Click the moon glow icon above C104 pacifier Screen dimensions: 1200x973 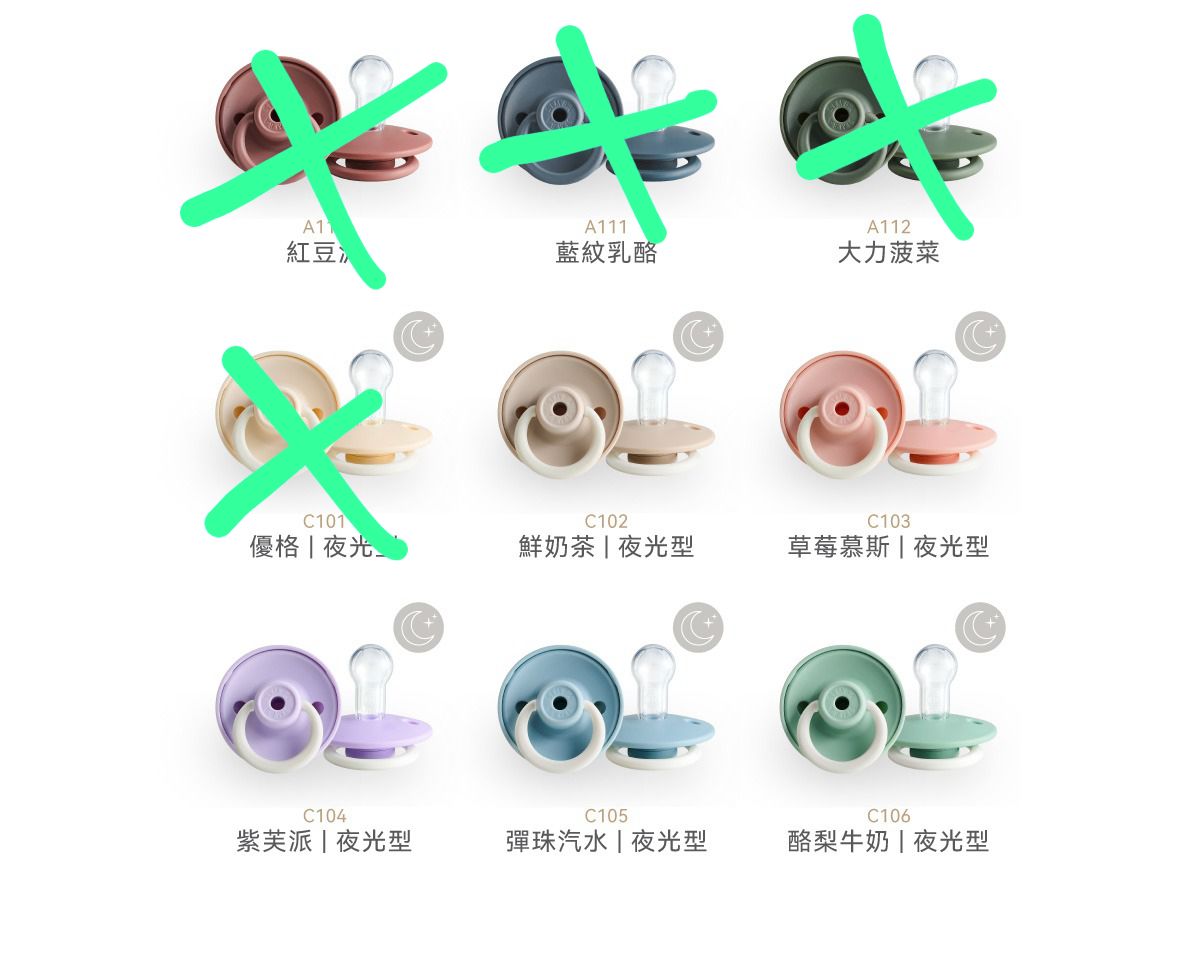(x=418, y=628)
